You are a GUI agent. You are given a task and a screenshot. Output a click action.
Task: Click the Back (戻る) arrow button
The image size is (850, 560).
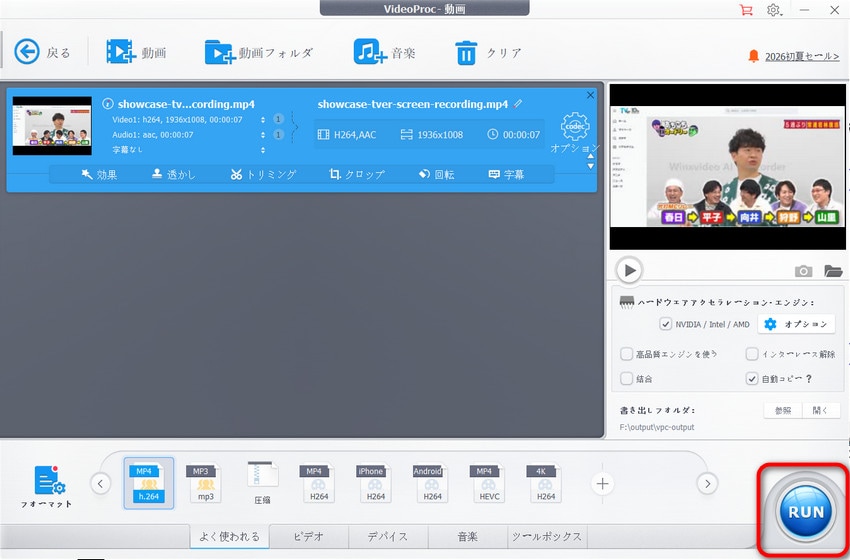(27, 53)
